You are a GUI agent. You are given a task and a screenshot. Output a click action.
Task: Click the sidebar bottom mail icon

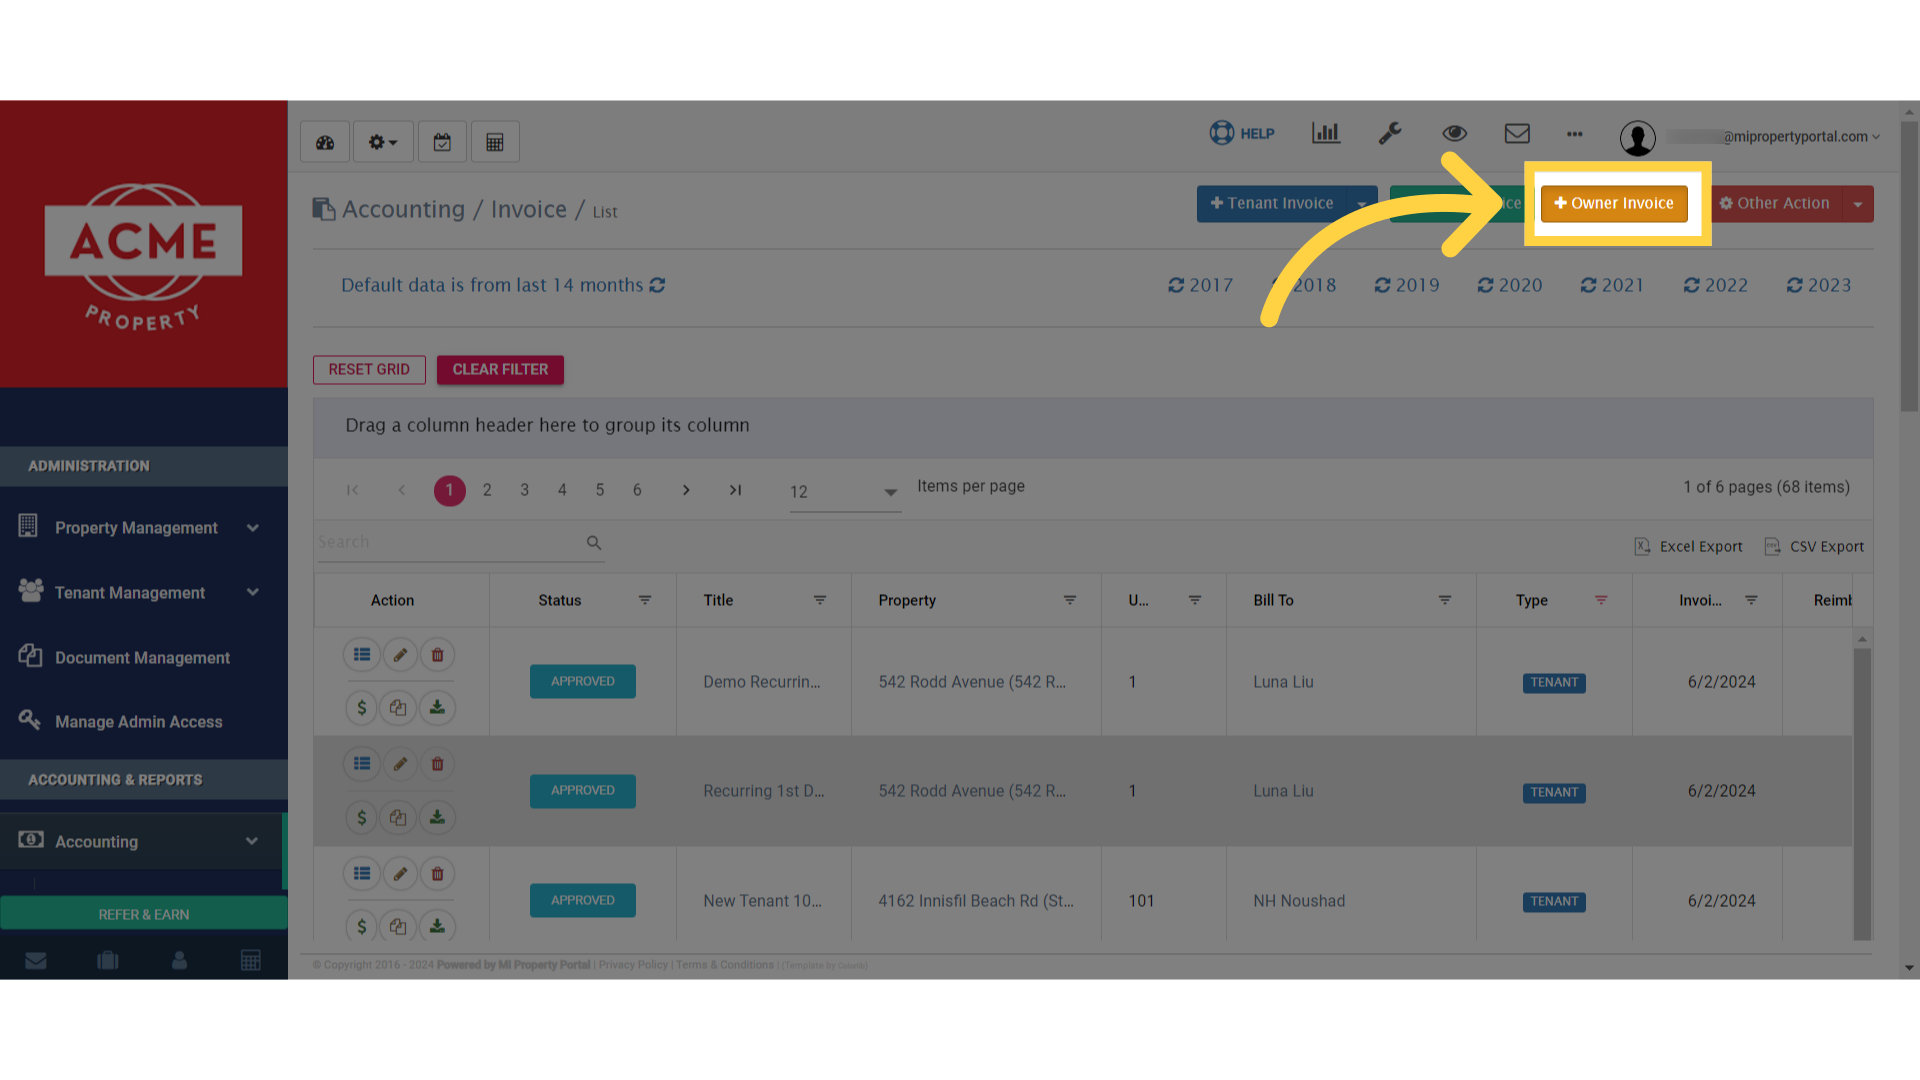click(x=36, y=960)
